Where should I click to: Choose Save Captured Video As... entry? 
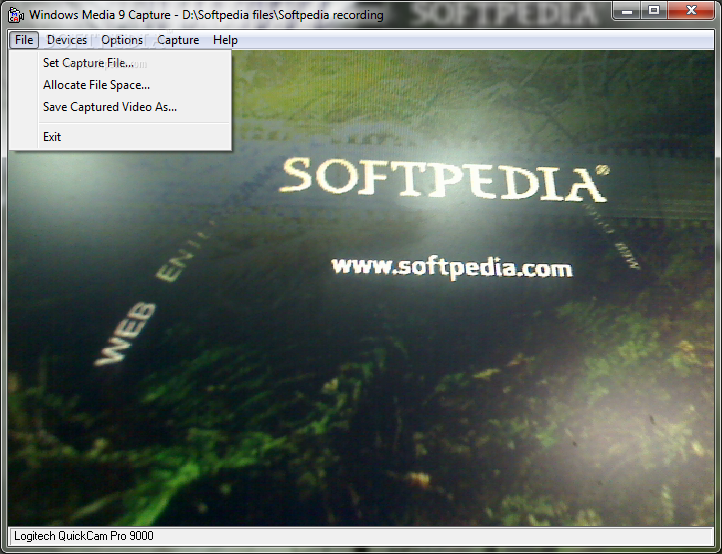pos(120,107)
